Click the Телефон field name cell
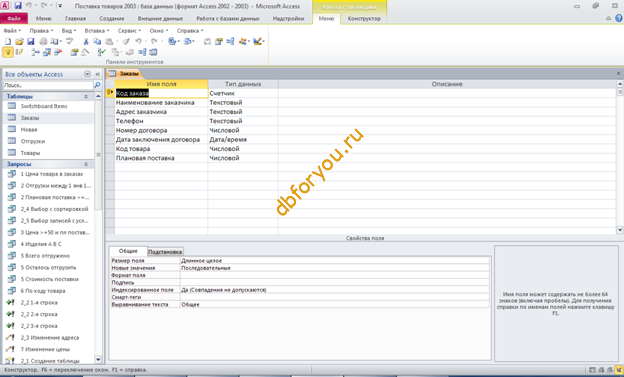Image resolution: width=624 pixels, height=377 pixels. [161, 121]
